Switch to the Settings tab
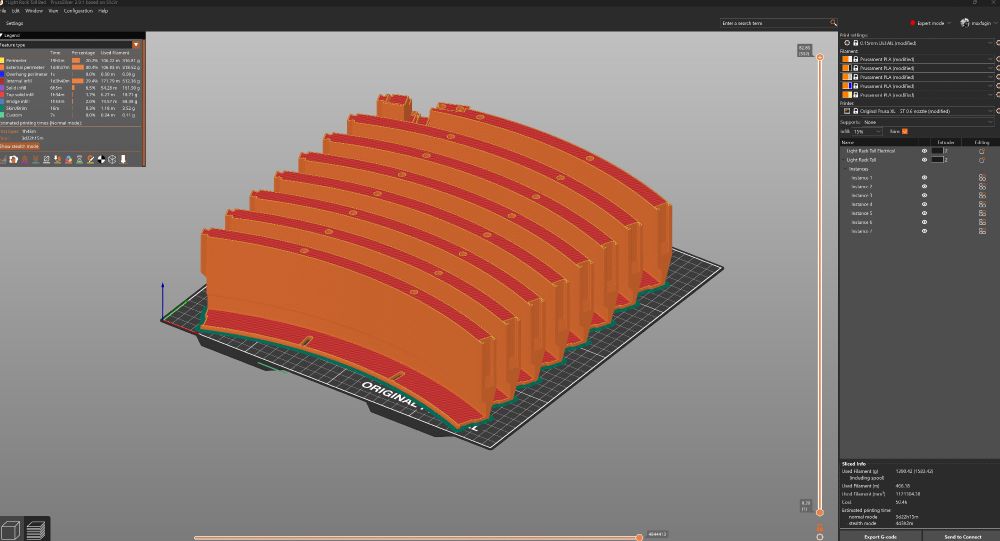 (14, 23)
